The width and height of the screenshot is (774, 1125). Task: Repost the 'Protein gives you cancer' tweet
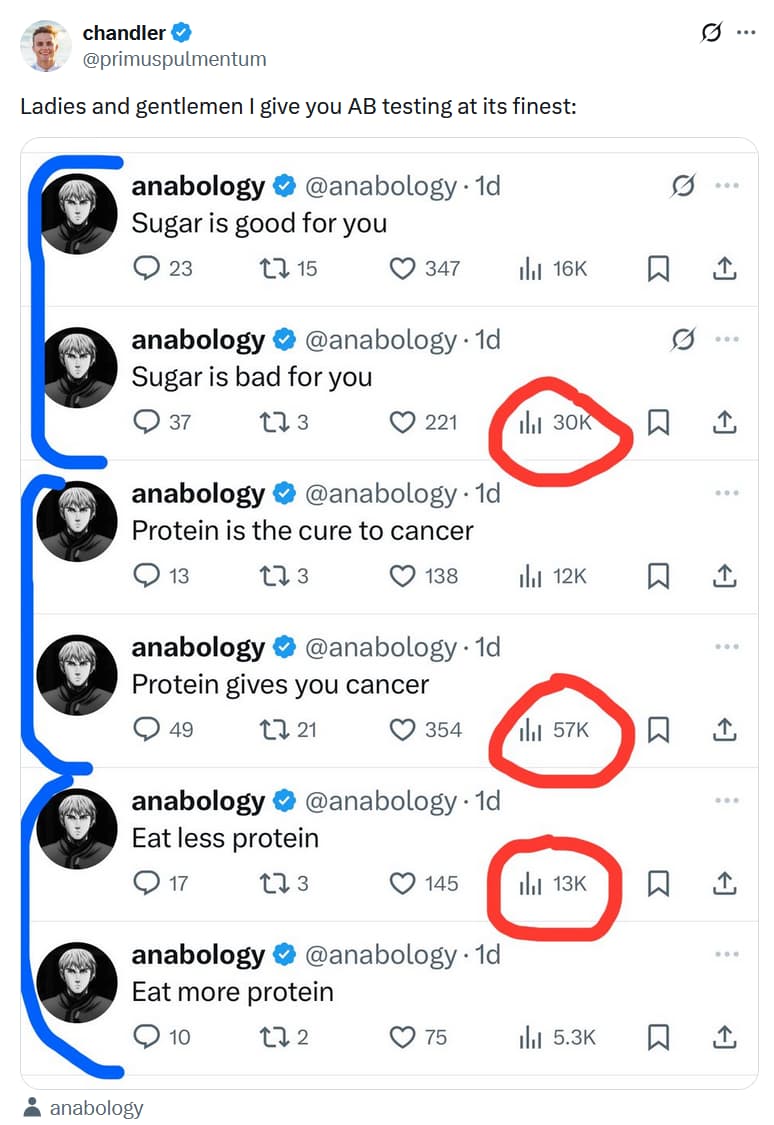pyautogui.click(x=272, y=730)
